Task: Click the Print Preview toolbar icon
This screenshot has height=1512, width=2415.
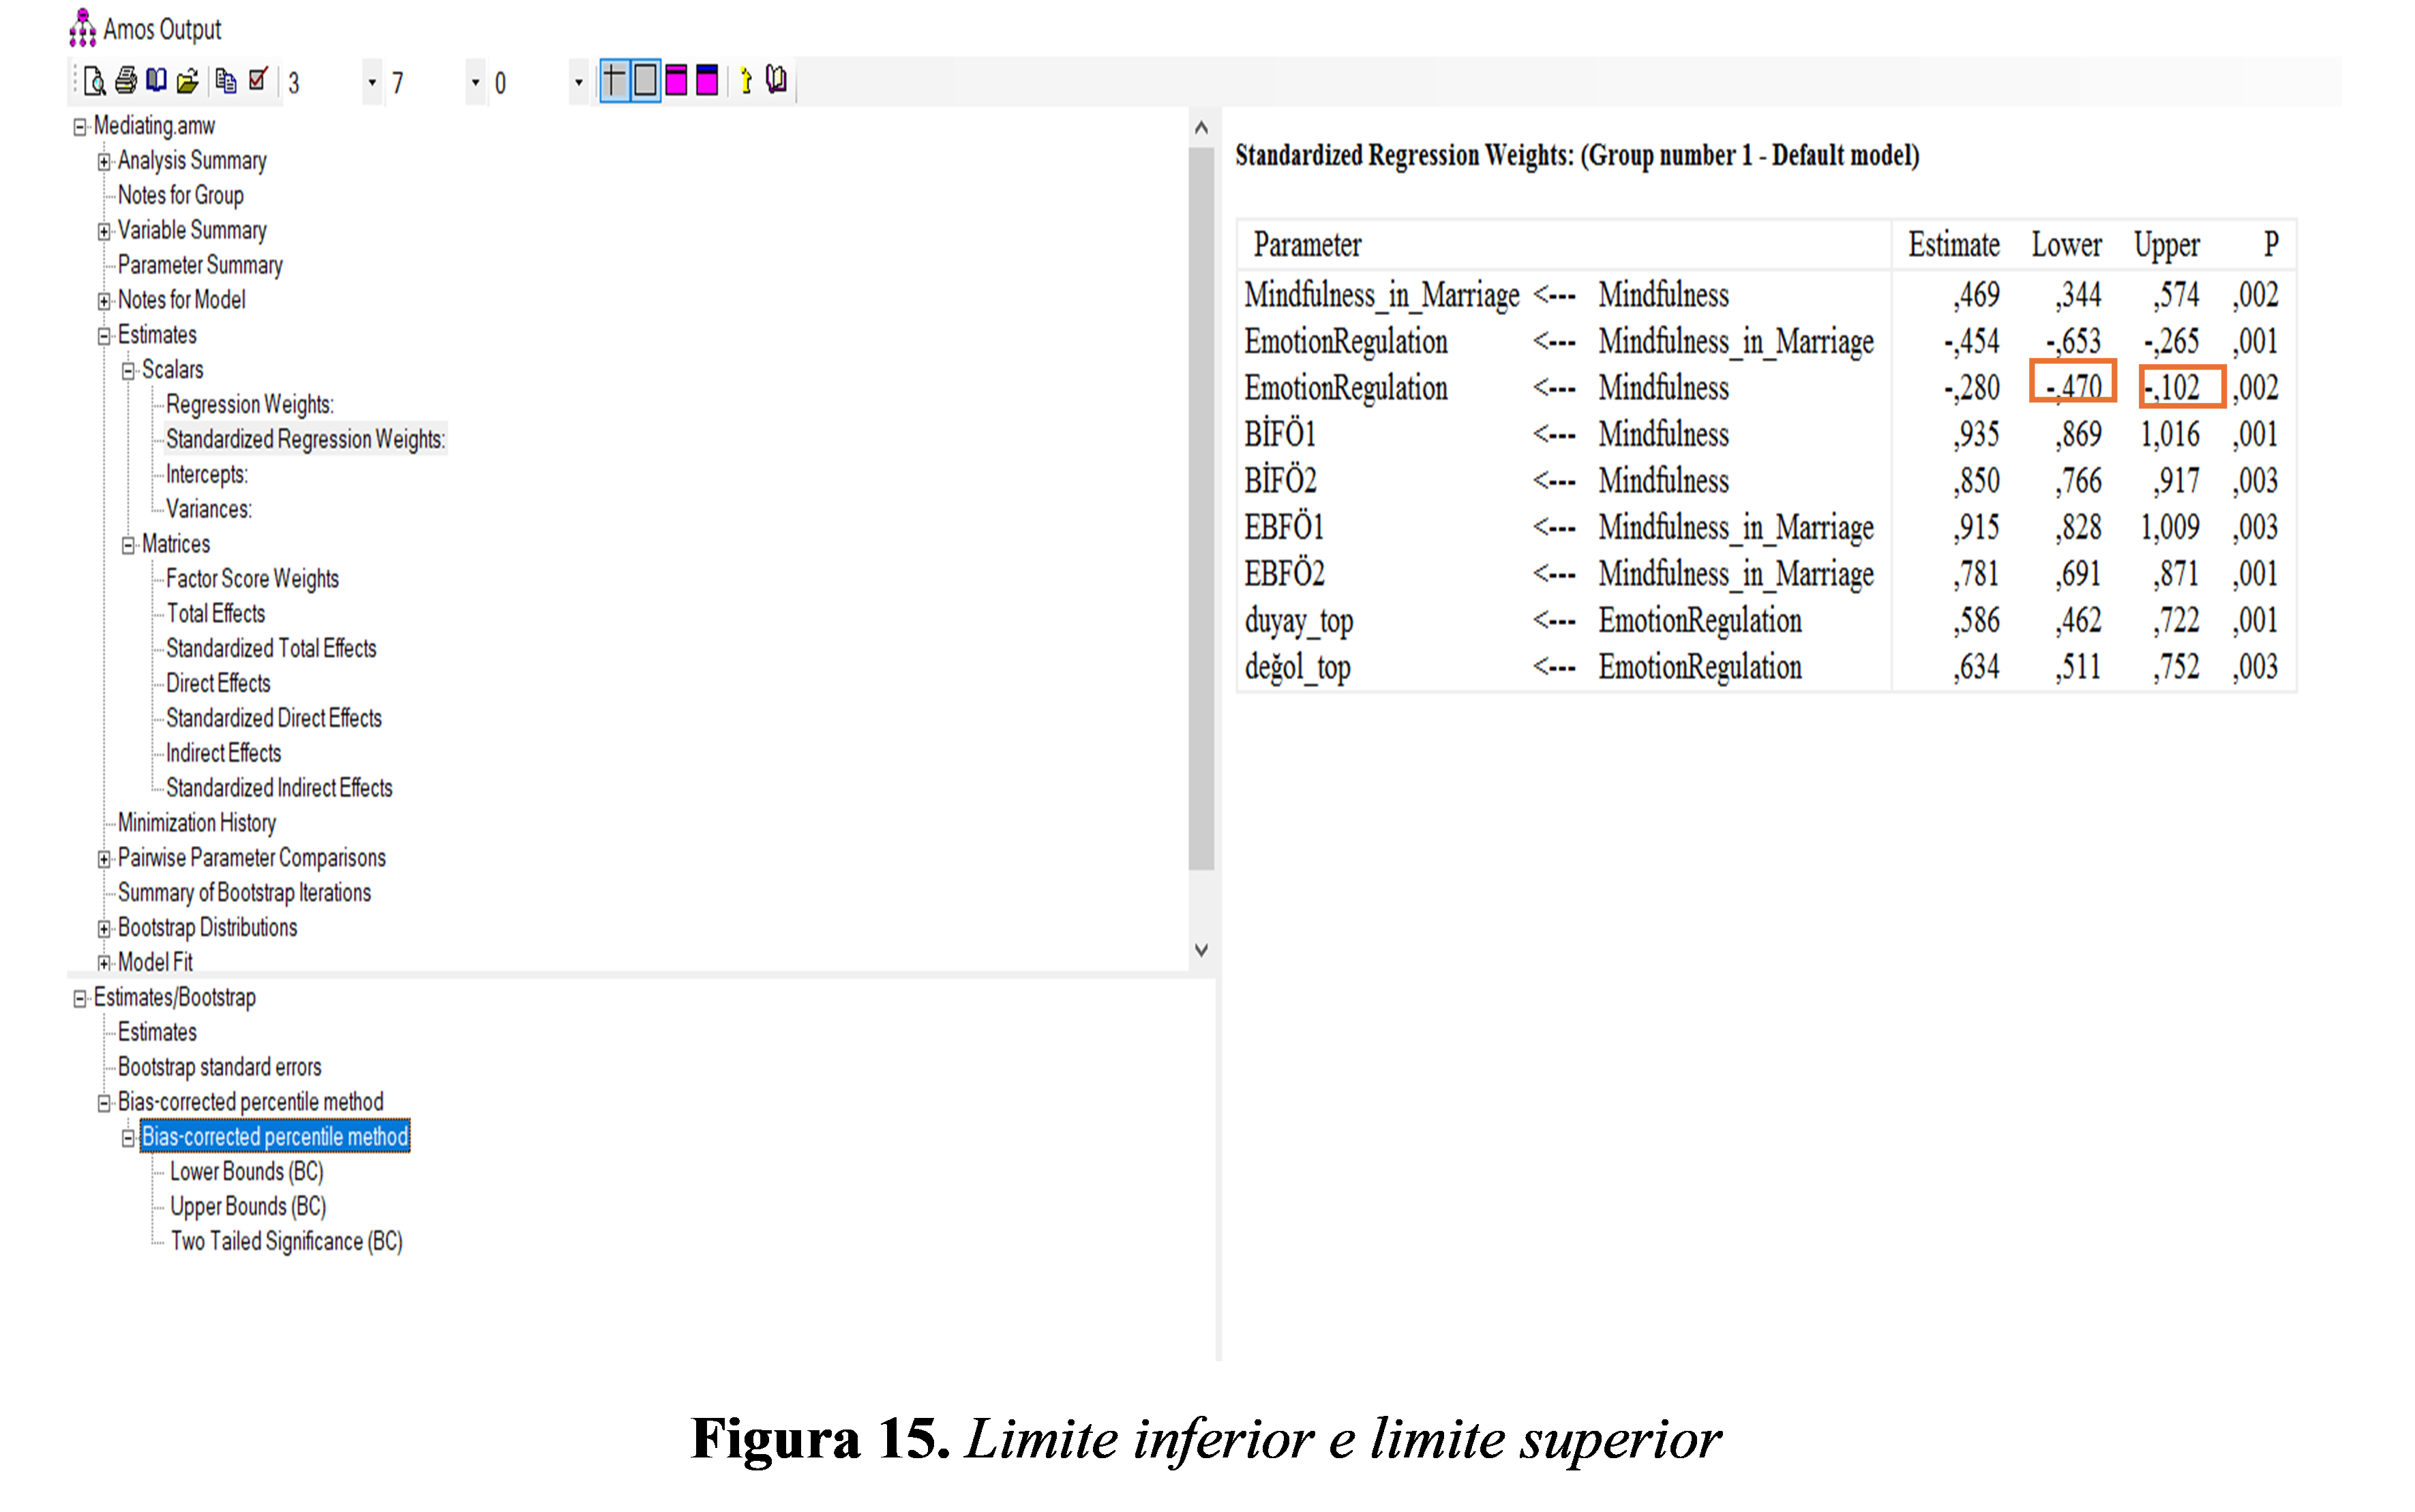Action: (95, 81)
